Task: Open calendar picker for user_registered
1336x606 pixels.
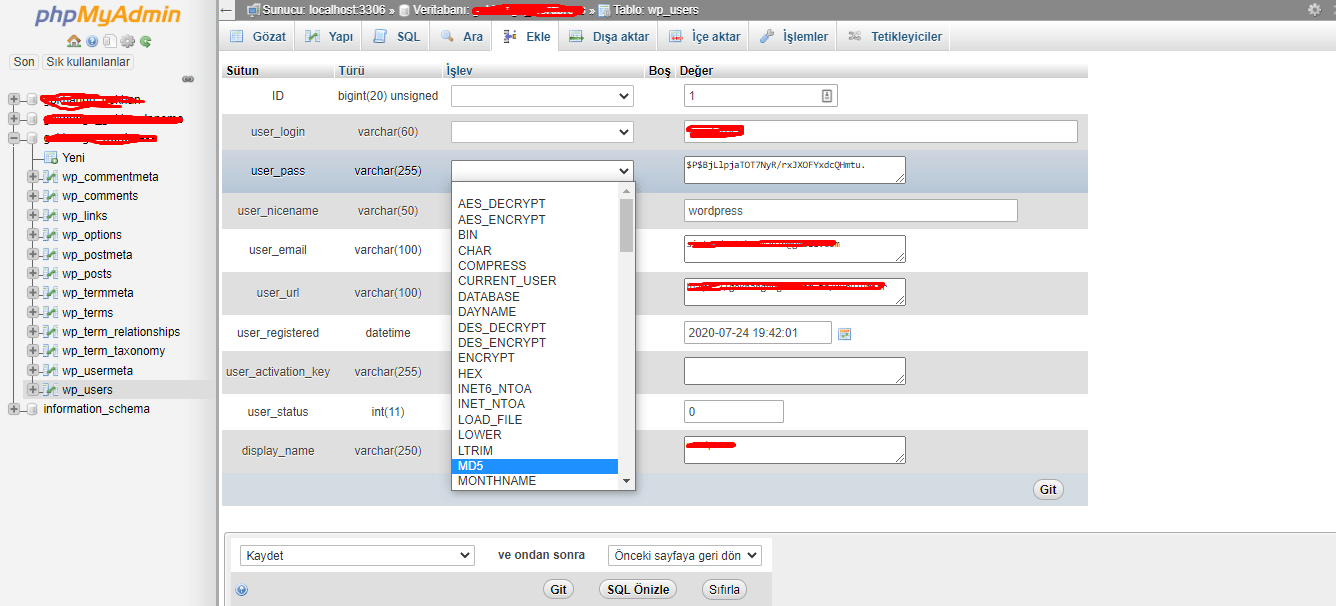Action: pos(844,333)
